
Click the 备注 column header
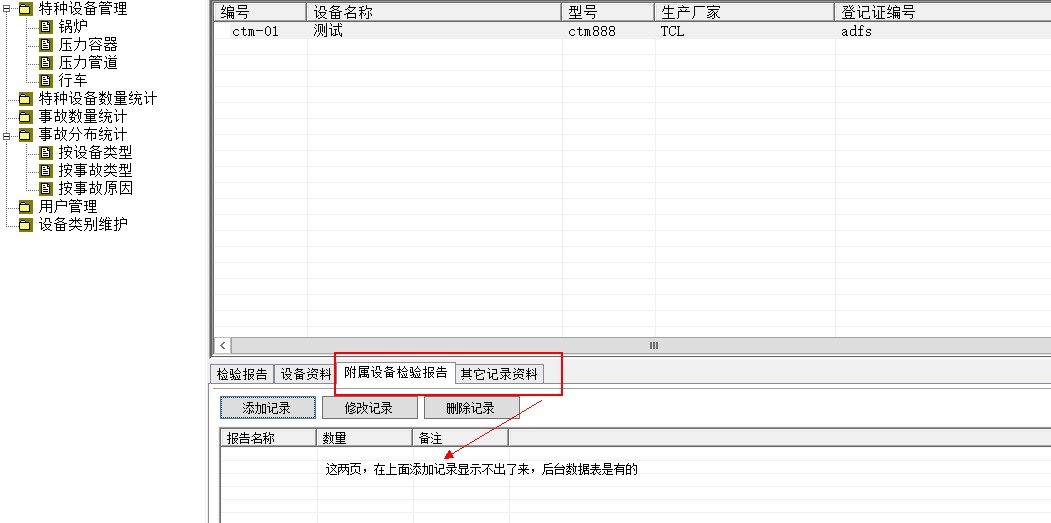point(460,438)
